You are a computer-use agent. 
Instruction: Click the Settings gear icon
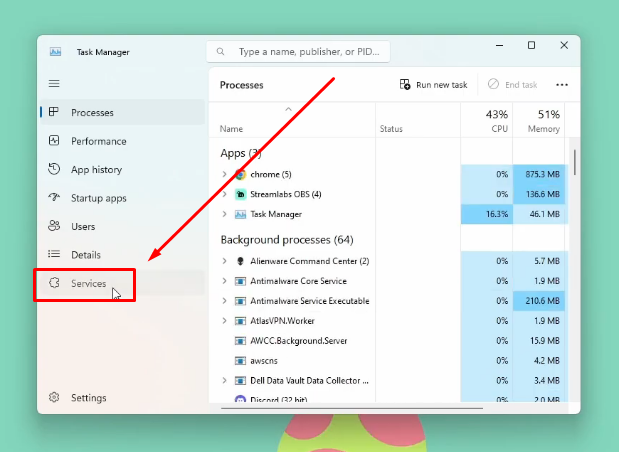pos(54,397)
